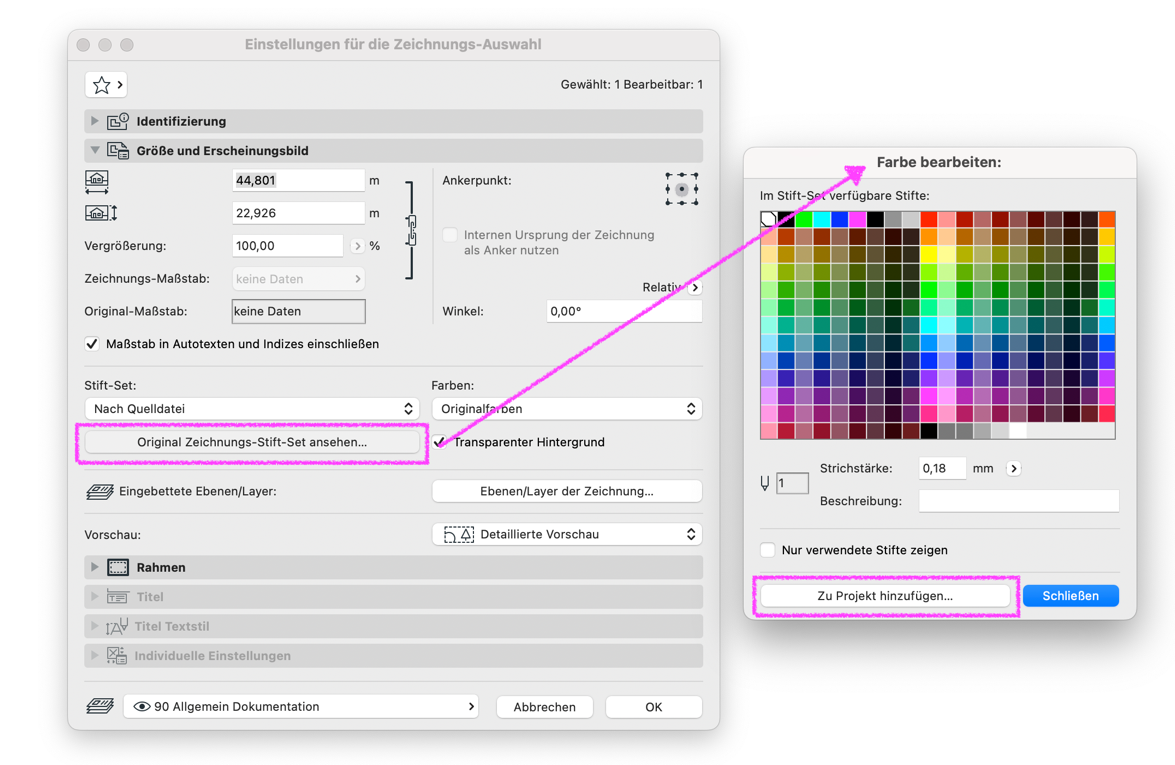Screen dimensions: 1175x765
Task: Select the white pen swatch at top left
Action: [x=769, y=219]
